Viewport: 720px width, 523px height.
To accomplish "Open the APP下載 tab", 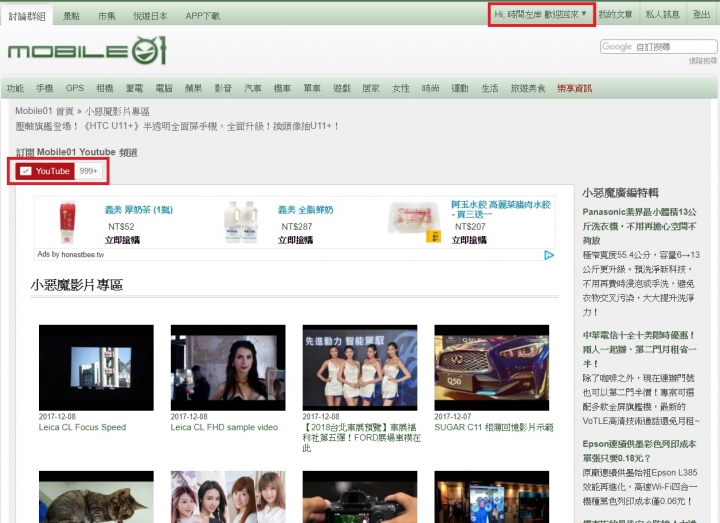I will click(x=202, y=16).
